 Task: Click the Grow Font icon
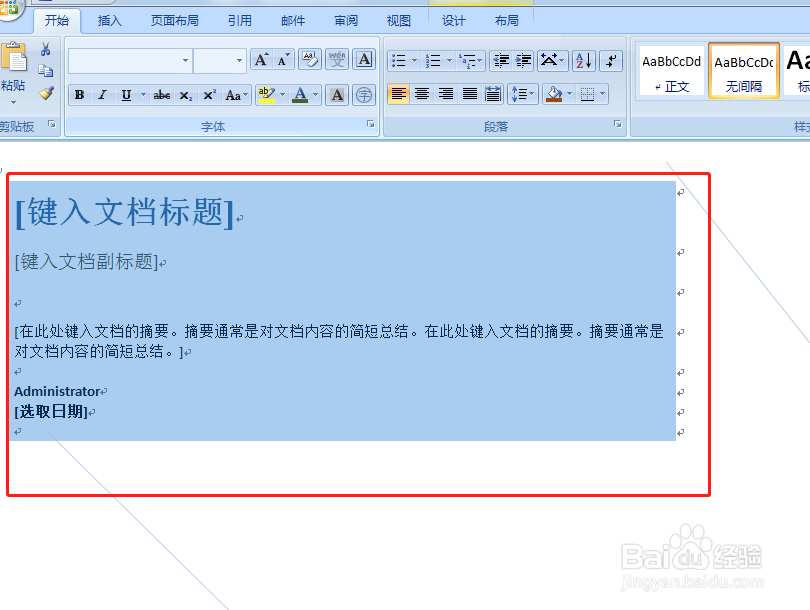(261, 58)
